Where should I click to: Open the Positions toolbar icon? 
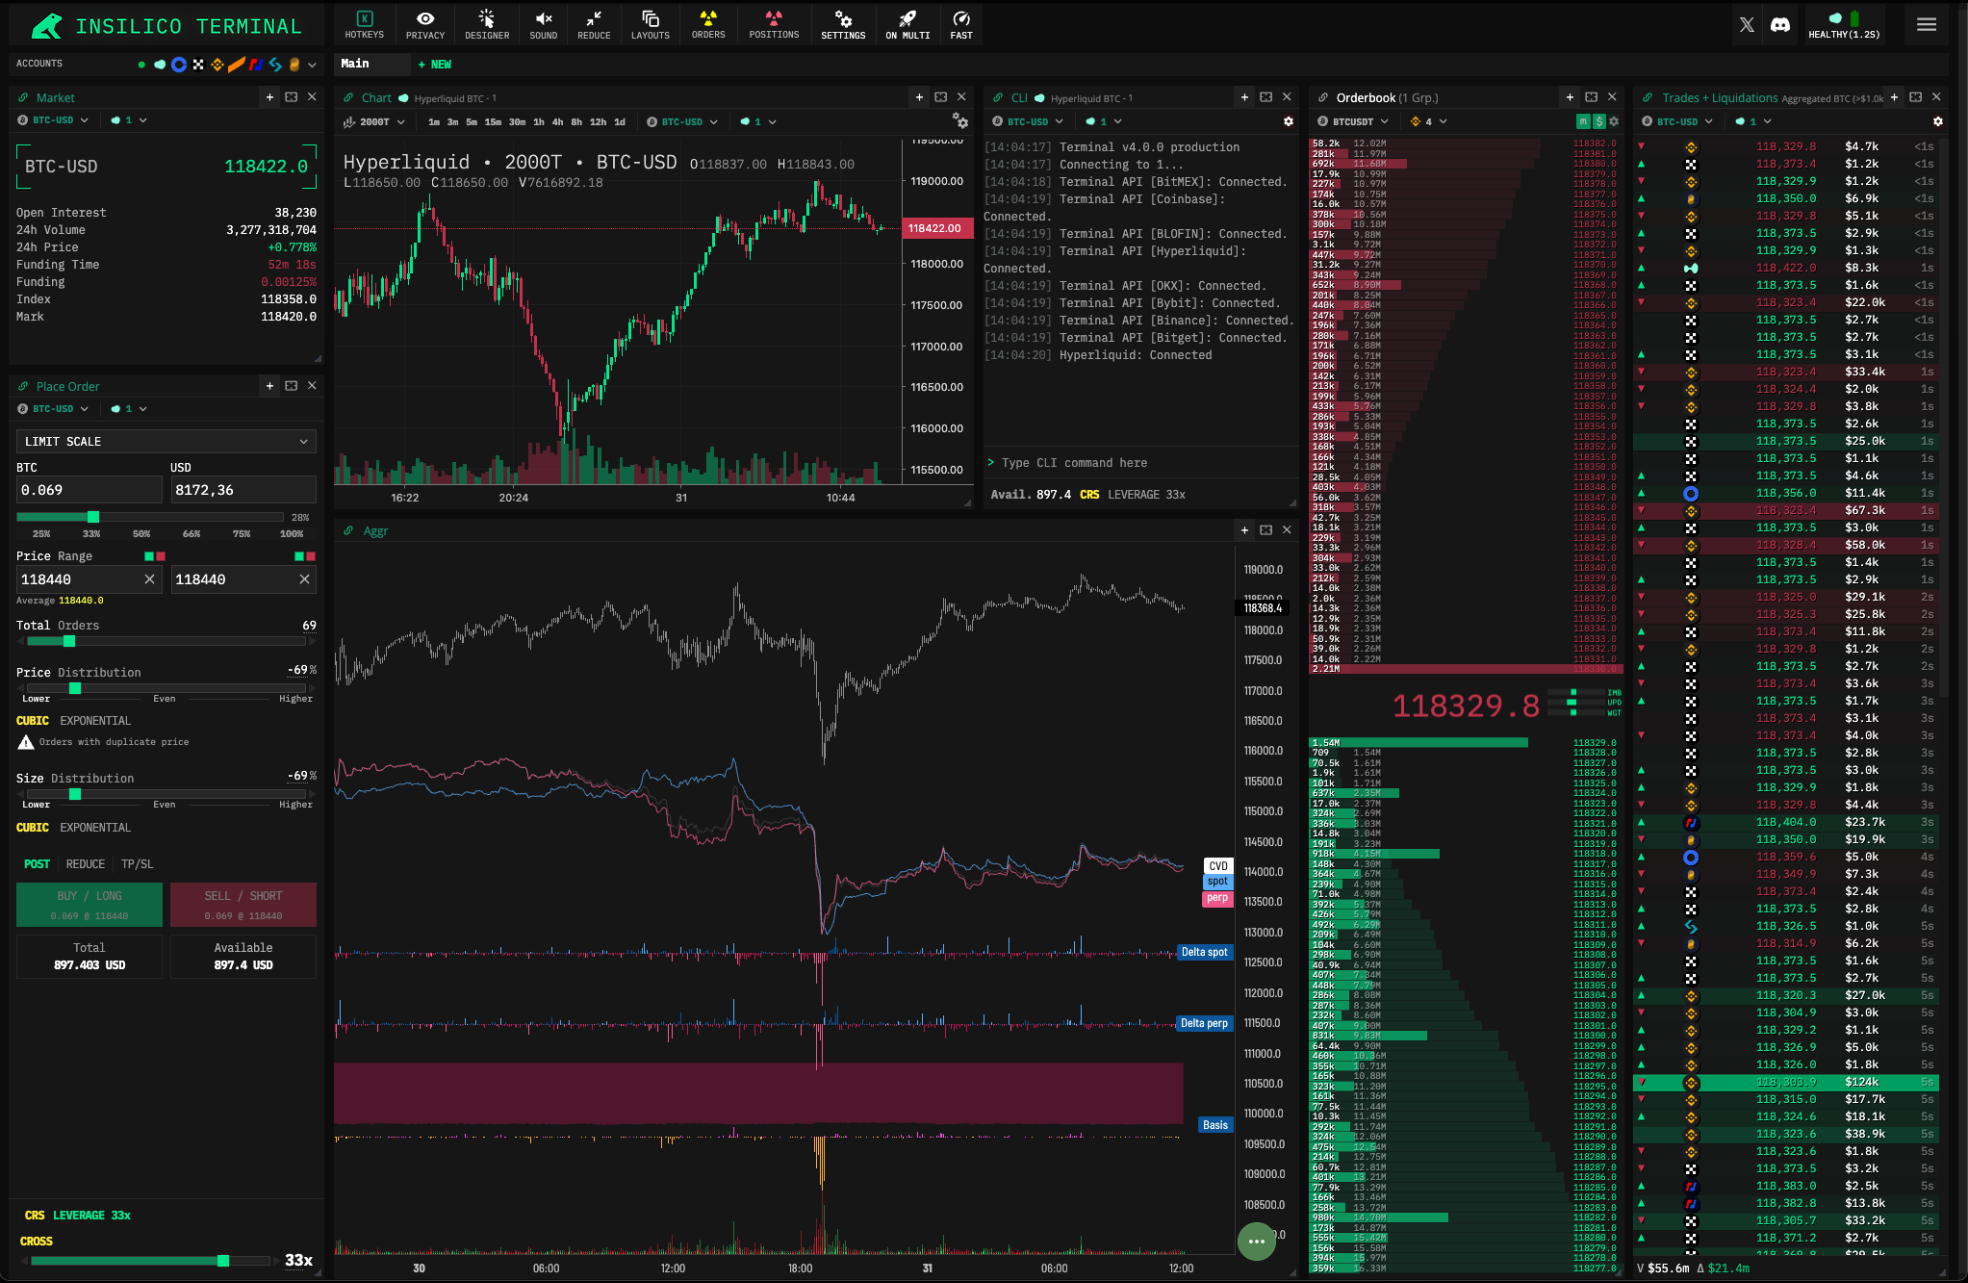(x=774, y=24)
